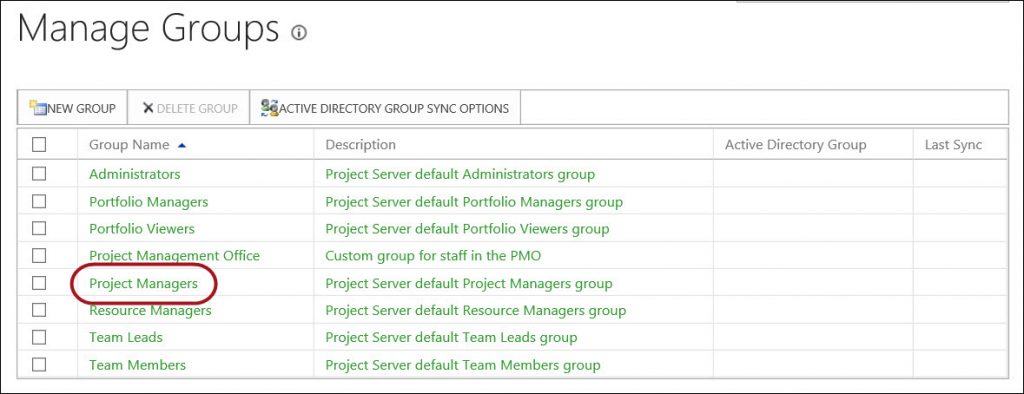Open the Project Managers group link
Viewport: 1024px width, 394px height.
pos(143,284)
